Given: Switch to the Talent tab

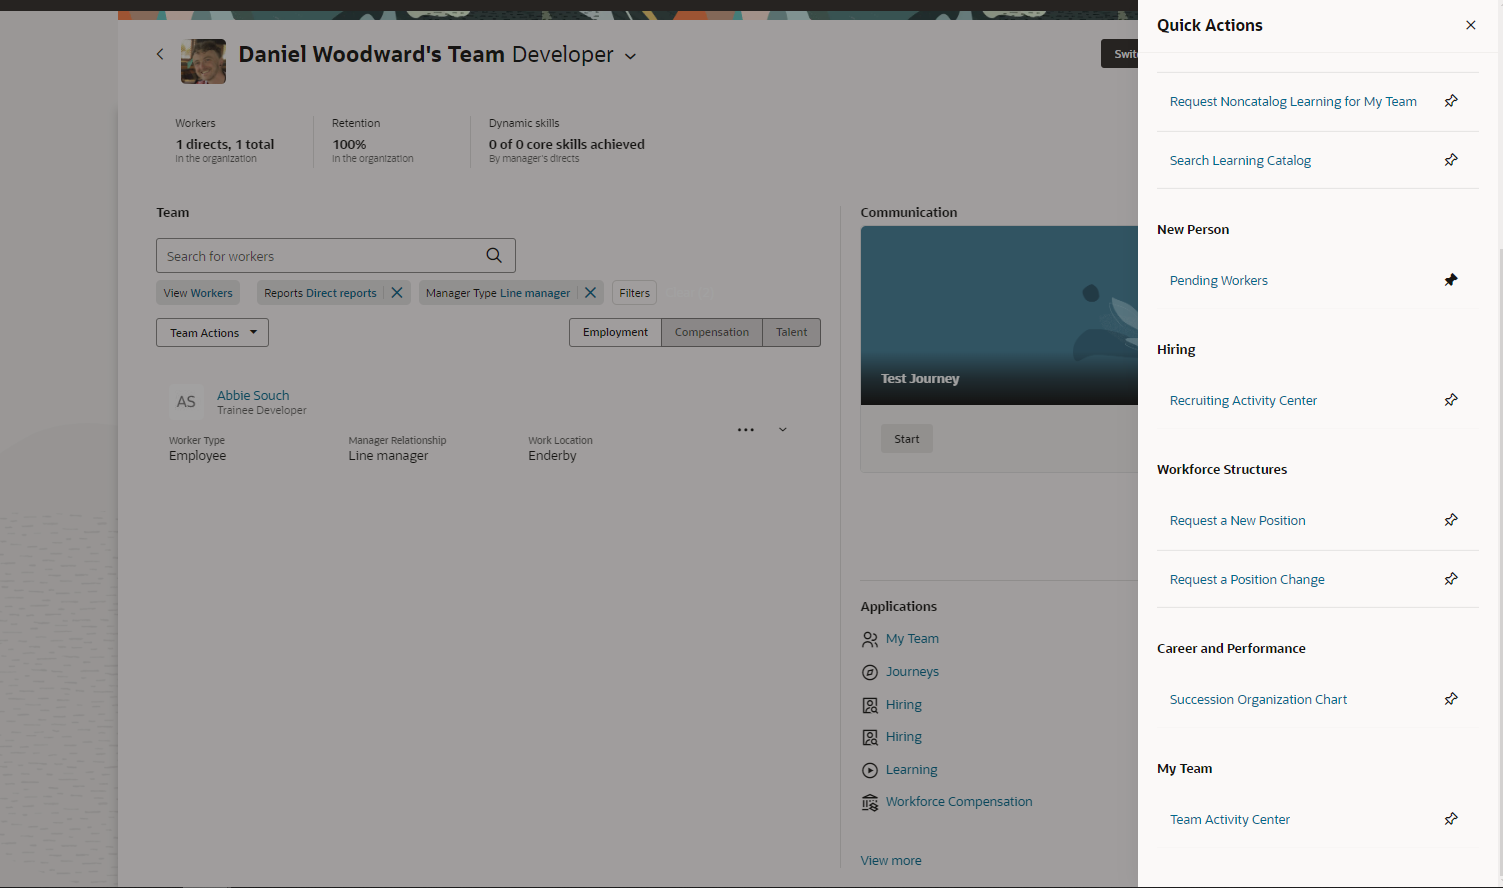Looking at the screenshot, I should [791, 332].
